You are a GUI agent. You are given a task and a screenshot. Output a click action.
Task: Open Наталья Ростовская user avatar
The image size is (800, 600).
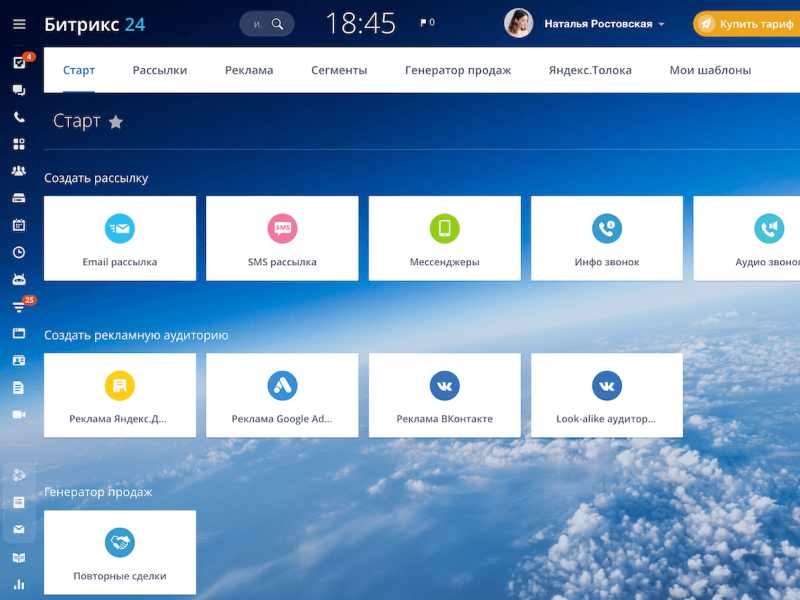(x=518, y=23)
